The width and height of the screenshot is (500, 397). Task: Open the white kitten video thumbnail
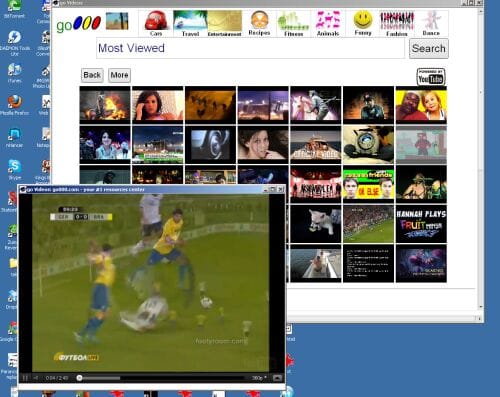316,224
